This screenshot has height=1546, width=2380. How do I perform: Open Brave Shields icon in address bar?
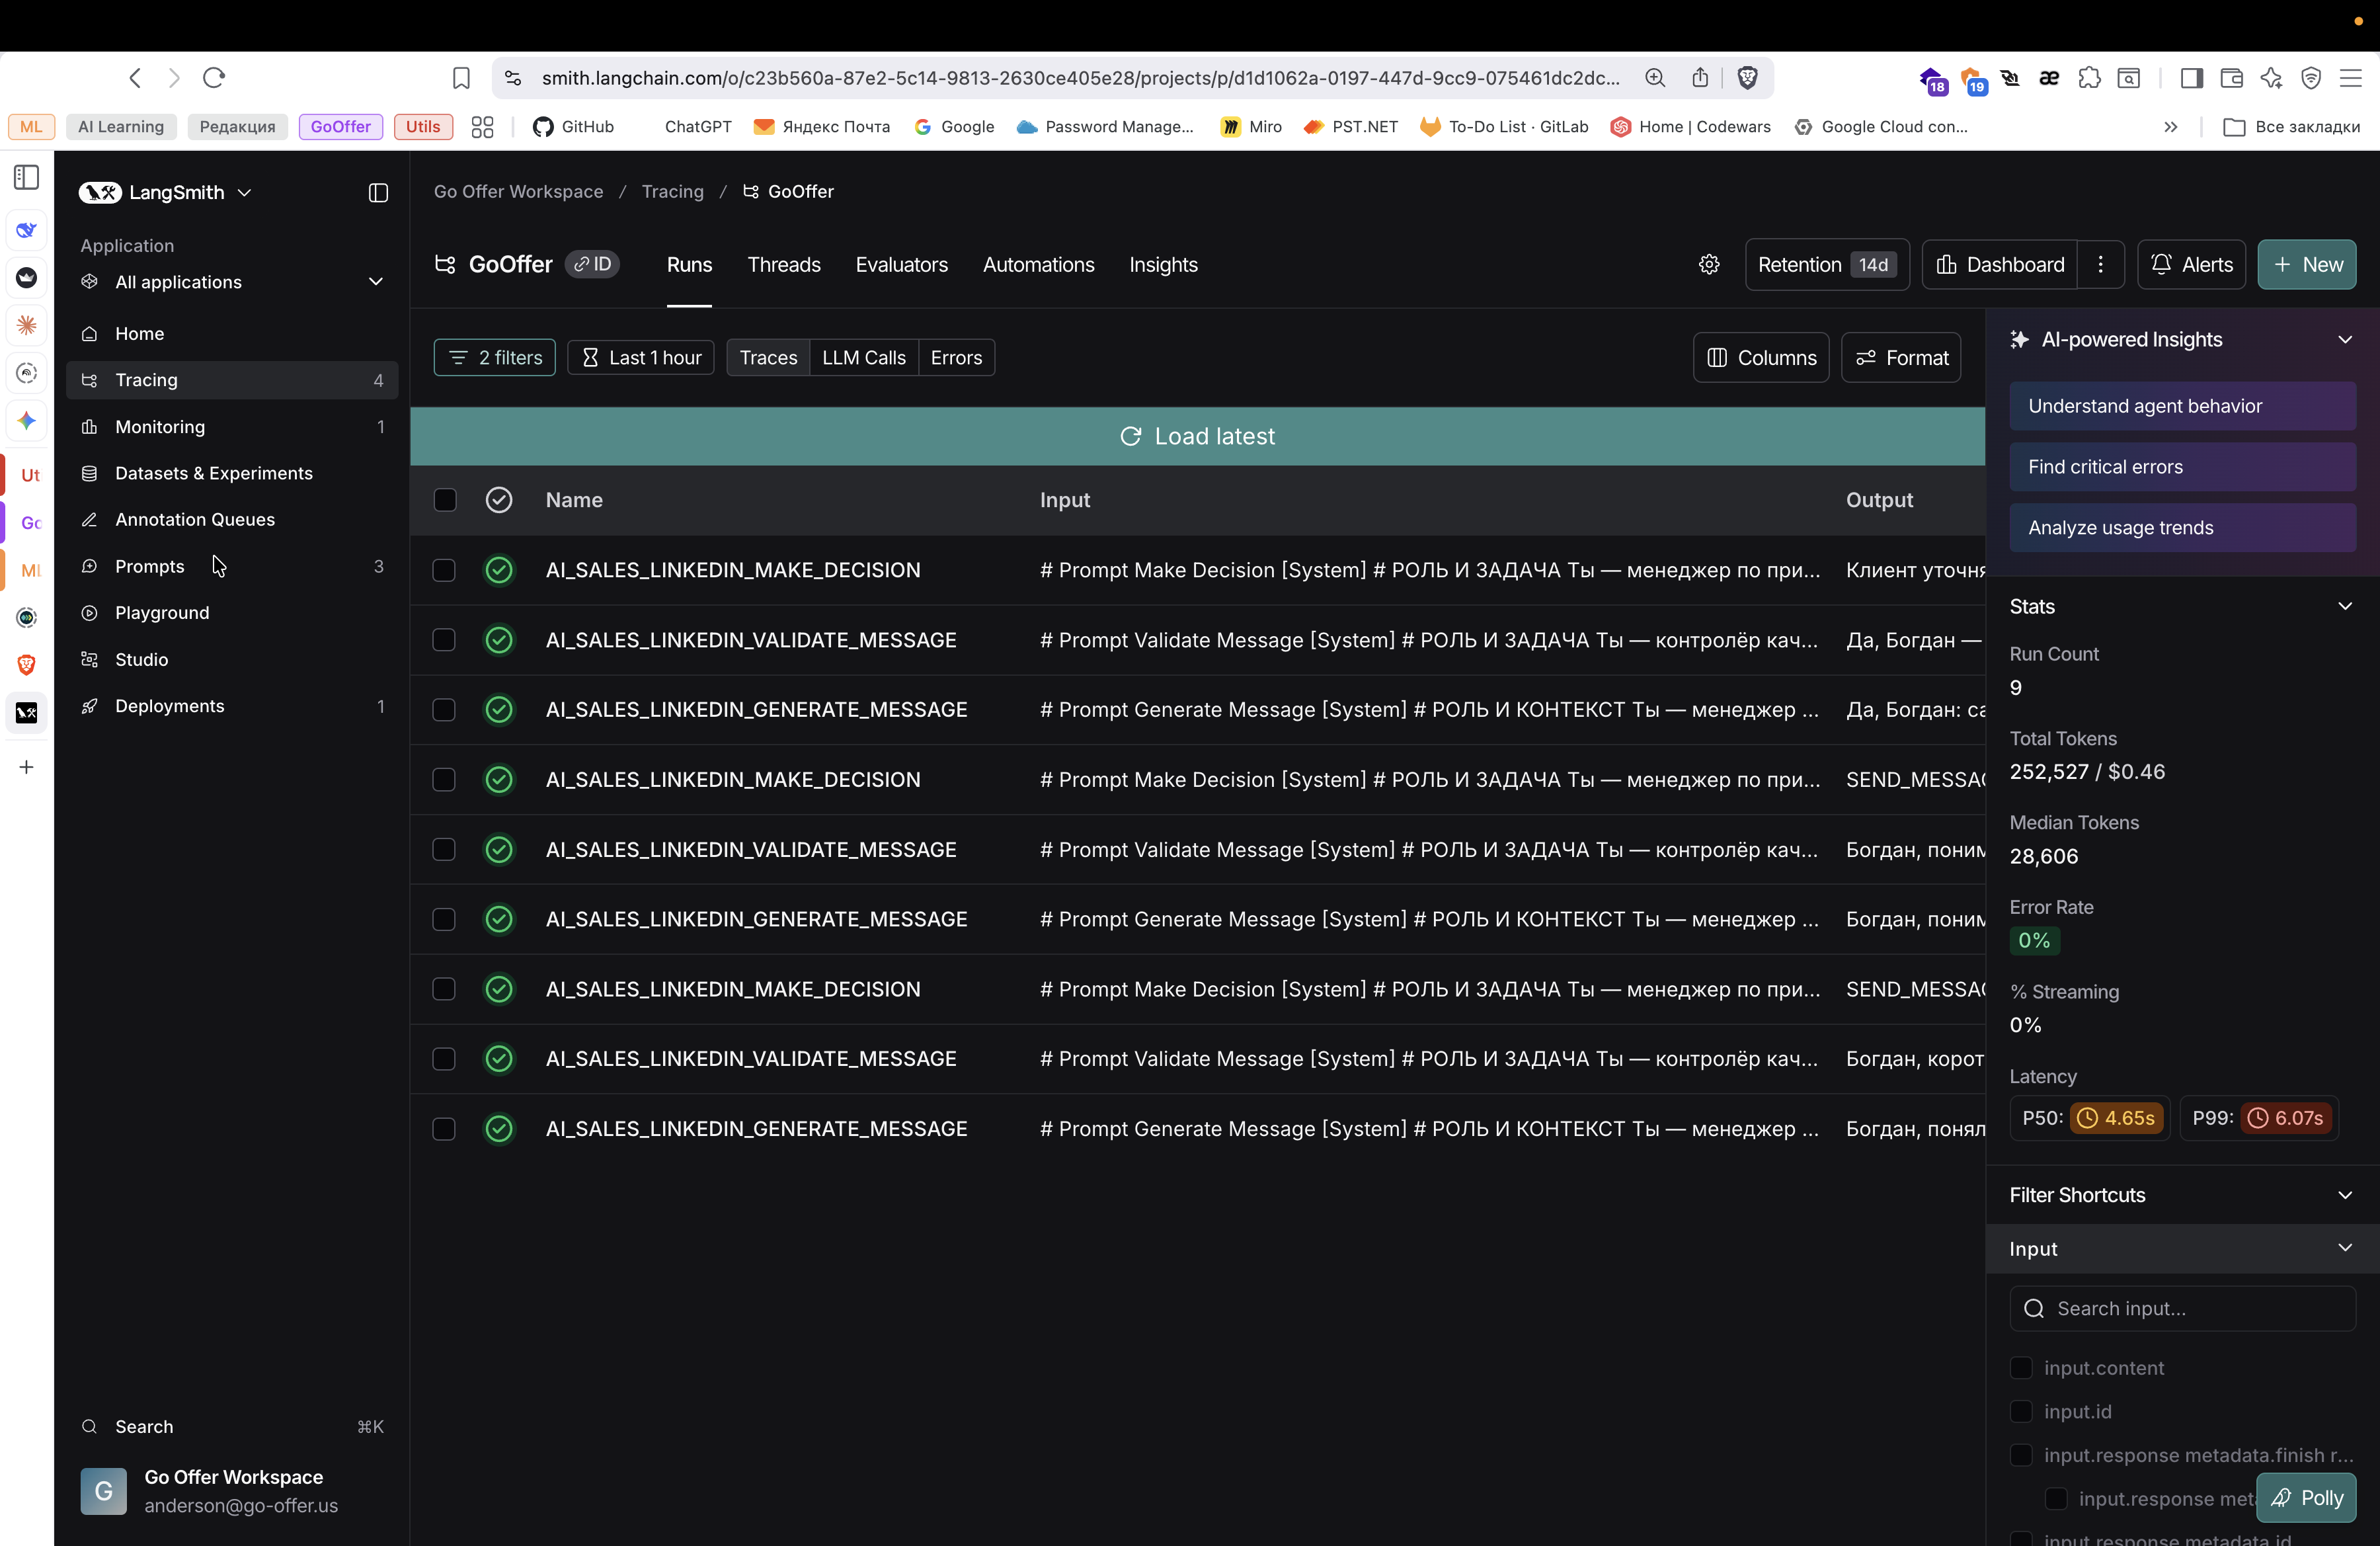[1748, 78]
